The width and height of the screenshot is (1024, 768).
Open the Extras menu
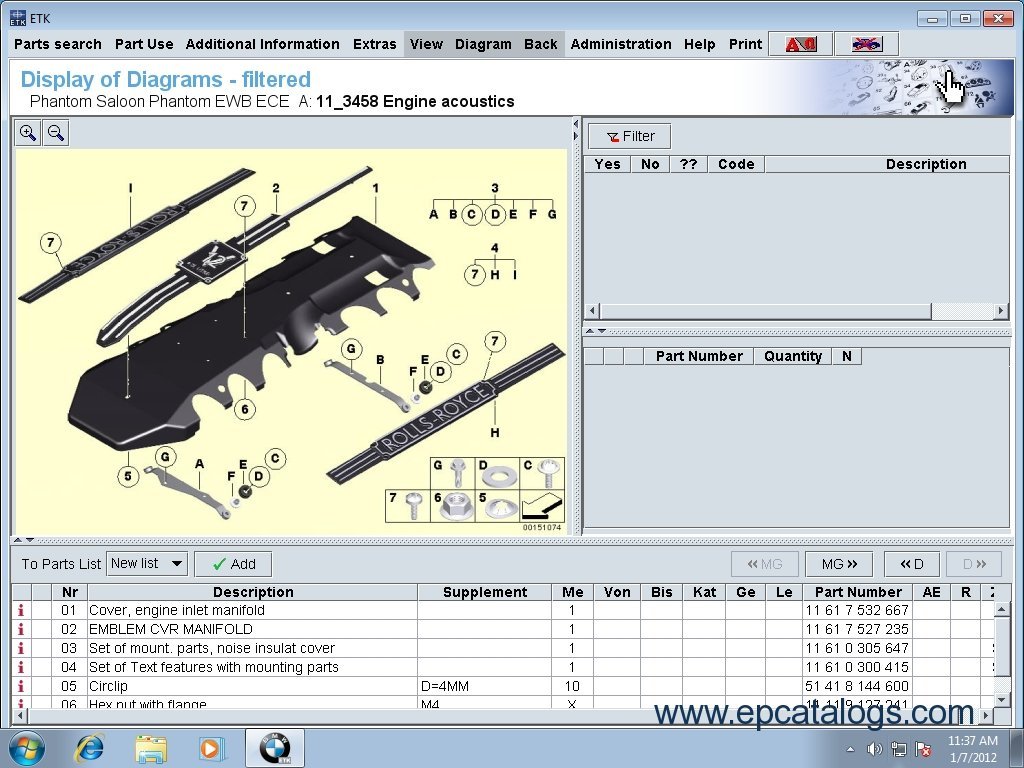[x=375, y=44]
